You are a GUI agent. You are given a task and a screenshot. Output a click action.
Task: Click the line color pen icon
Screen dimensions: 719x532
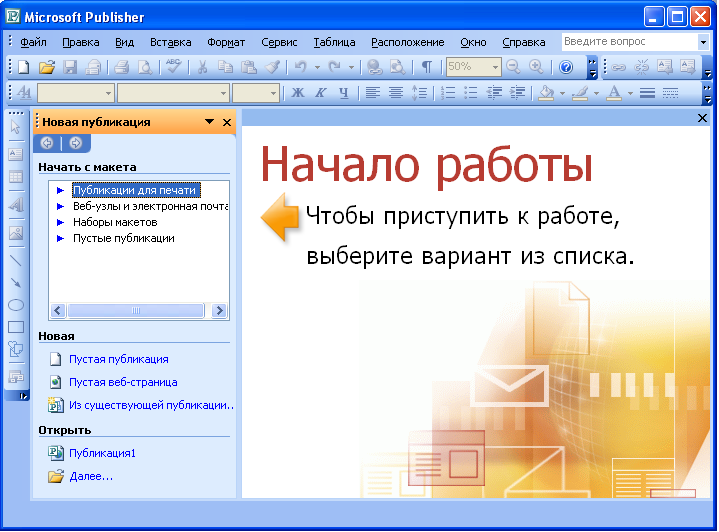click(580, 93)
